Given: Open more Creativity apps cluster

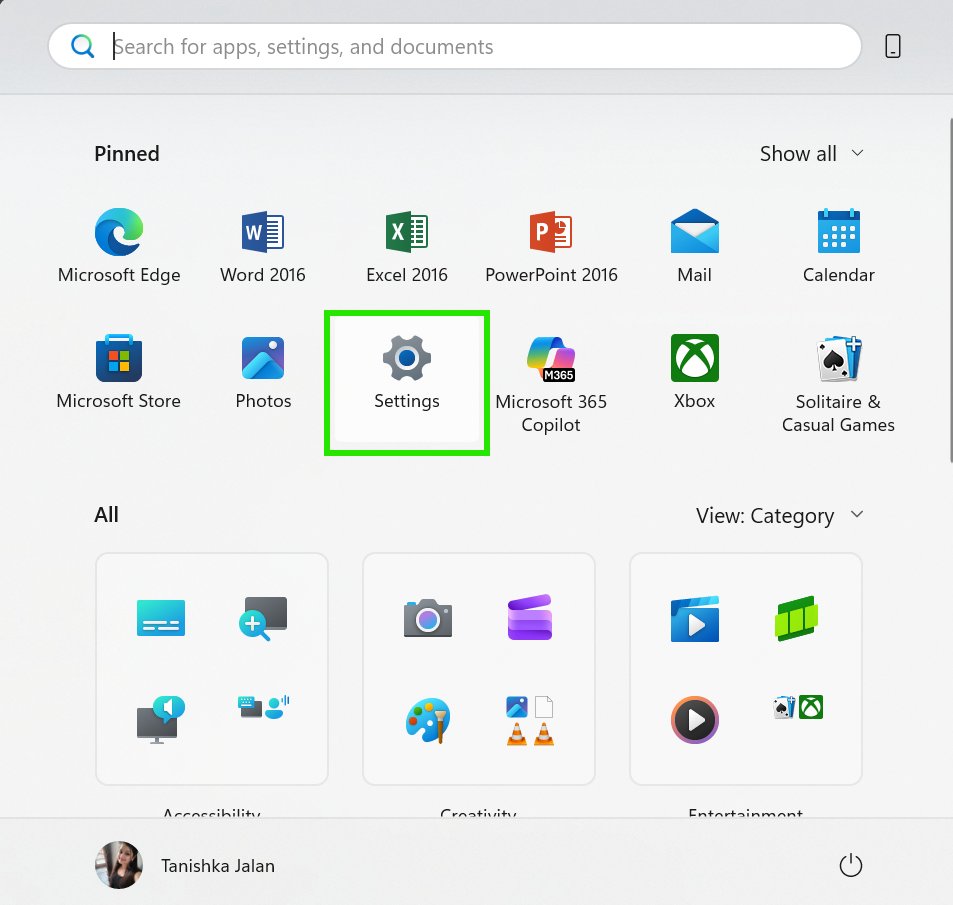Looking at the screenshot, I should 530,720.
